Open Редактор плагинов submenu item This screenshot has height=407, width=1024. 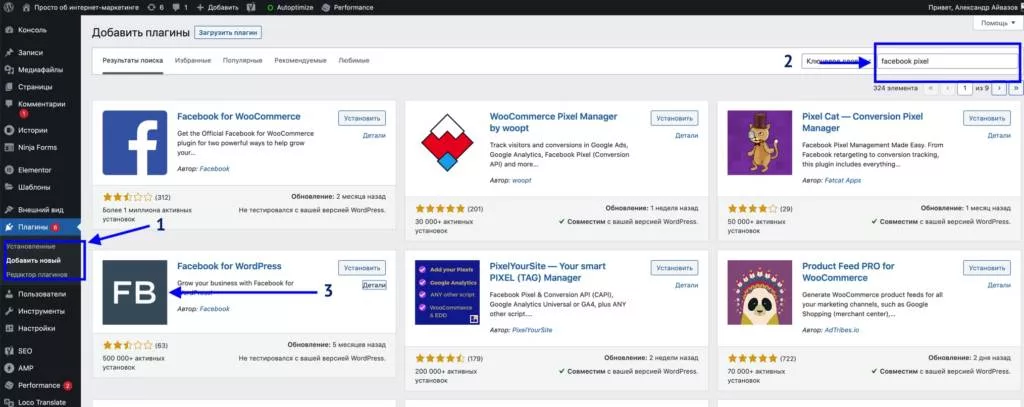click(x=37, y=274)
